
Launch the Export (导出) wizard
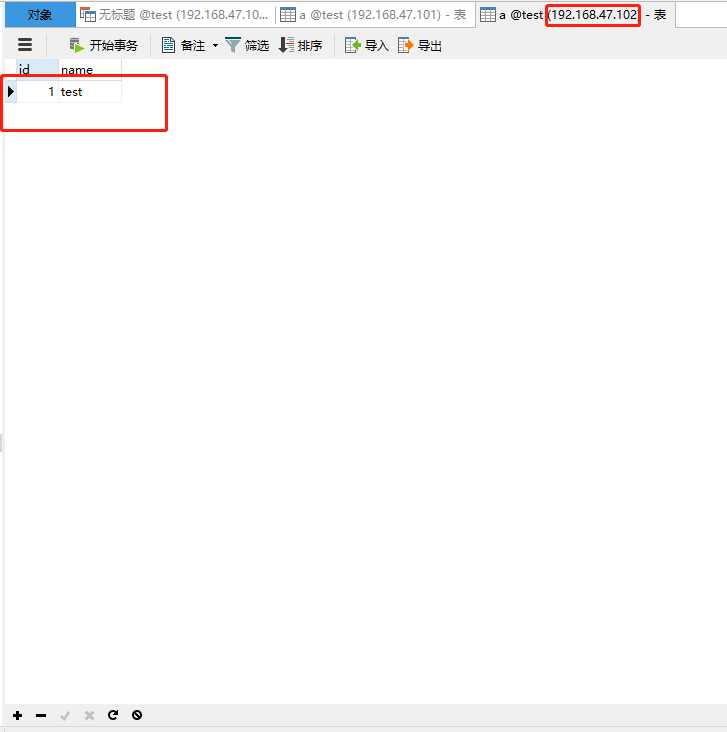[419, 45]
